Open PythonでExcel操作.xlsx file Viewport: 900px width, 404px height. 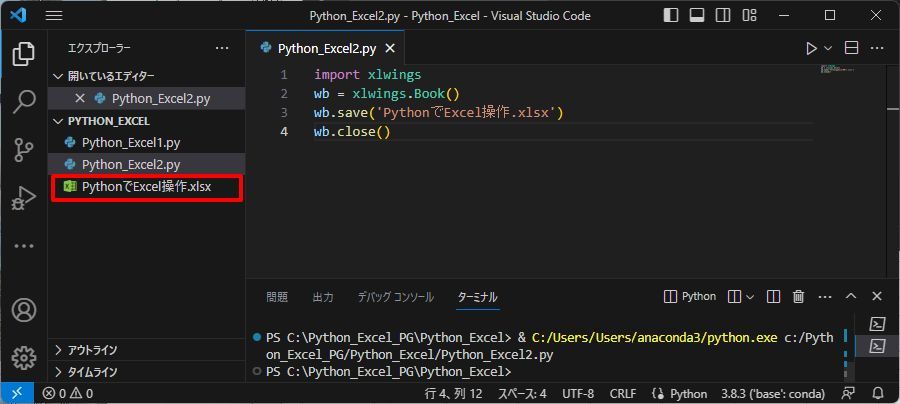(x=146, y=187)
